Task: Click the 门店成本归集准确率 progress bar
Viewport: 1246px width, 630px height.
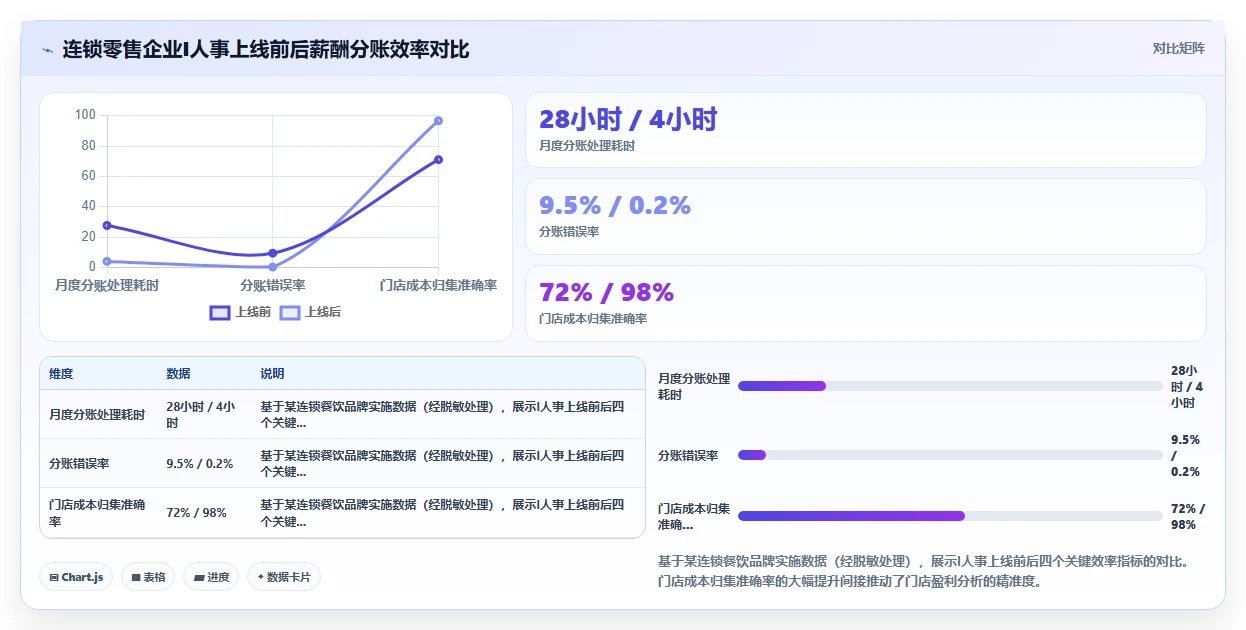Action: pyautogui.click(x=950, y=516)
